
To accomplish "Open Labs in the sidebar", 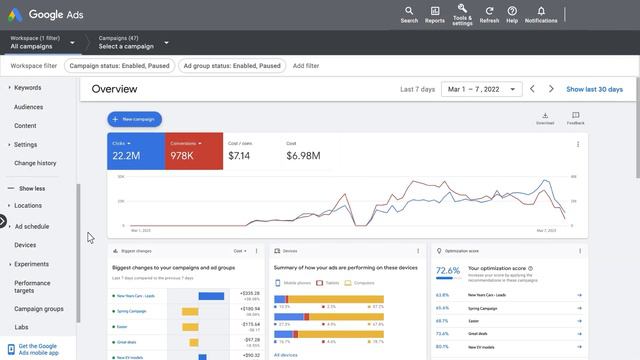I will point(21,327).
